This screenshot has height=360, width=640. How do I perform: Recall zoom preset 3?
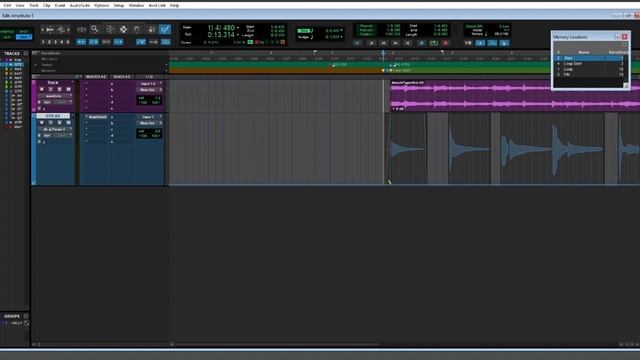(56, 42)
